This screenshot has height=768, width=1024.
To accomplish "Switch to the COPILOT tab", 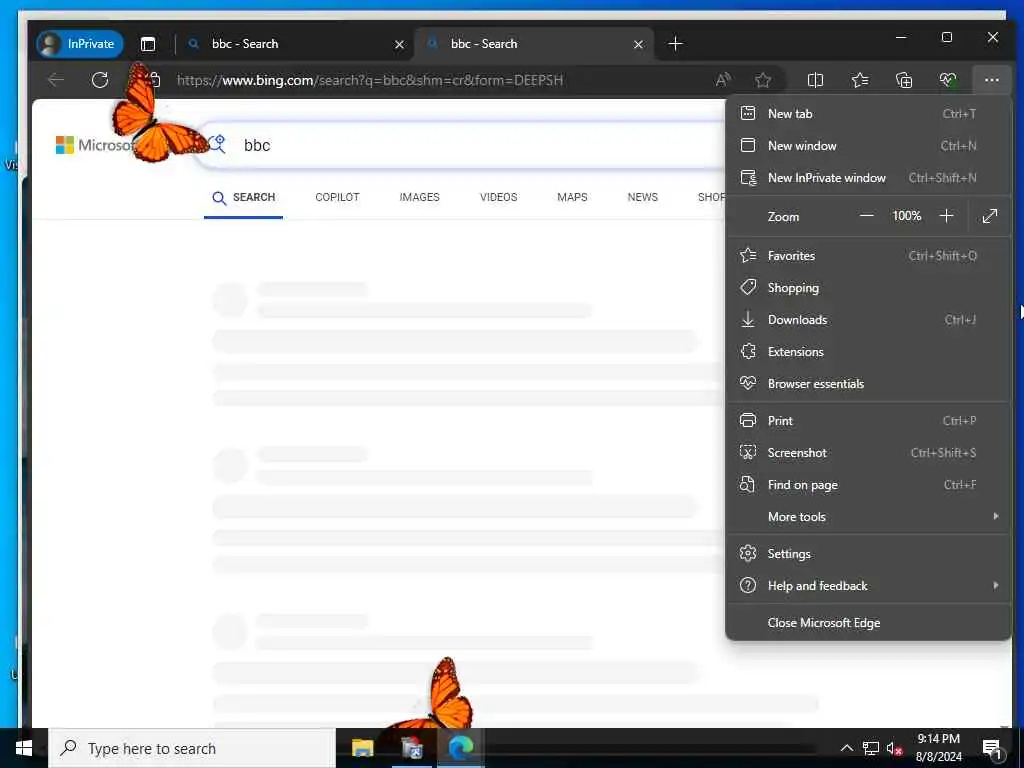I will pos(337,197).
